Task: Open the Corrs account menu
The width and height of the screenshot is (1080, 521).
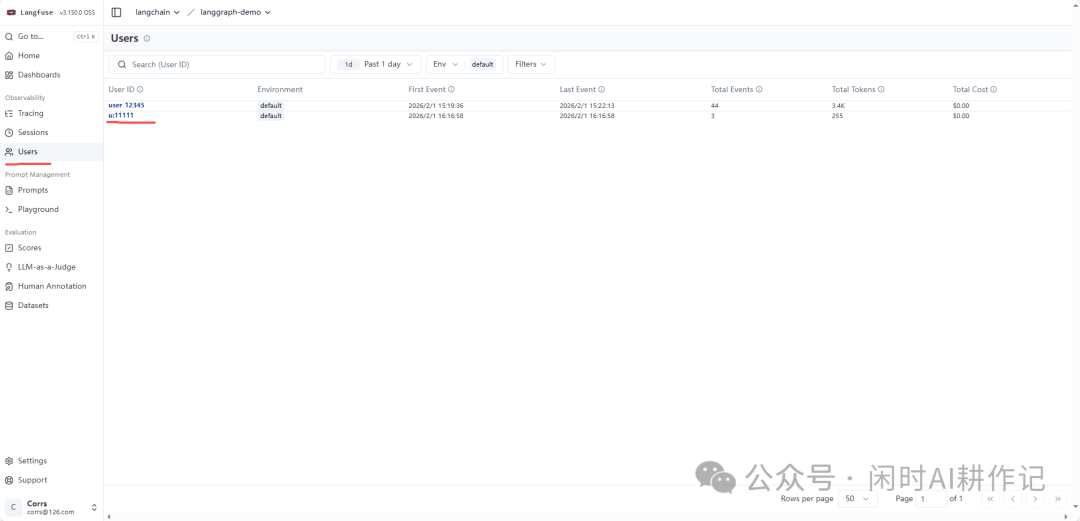Action: tap(52, 508)
